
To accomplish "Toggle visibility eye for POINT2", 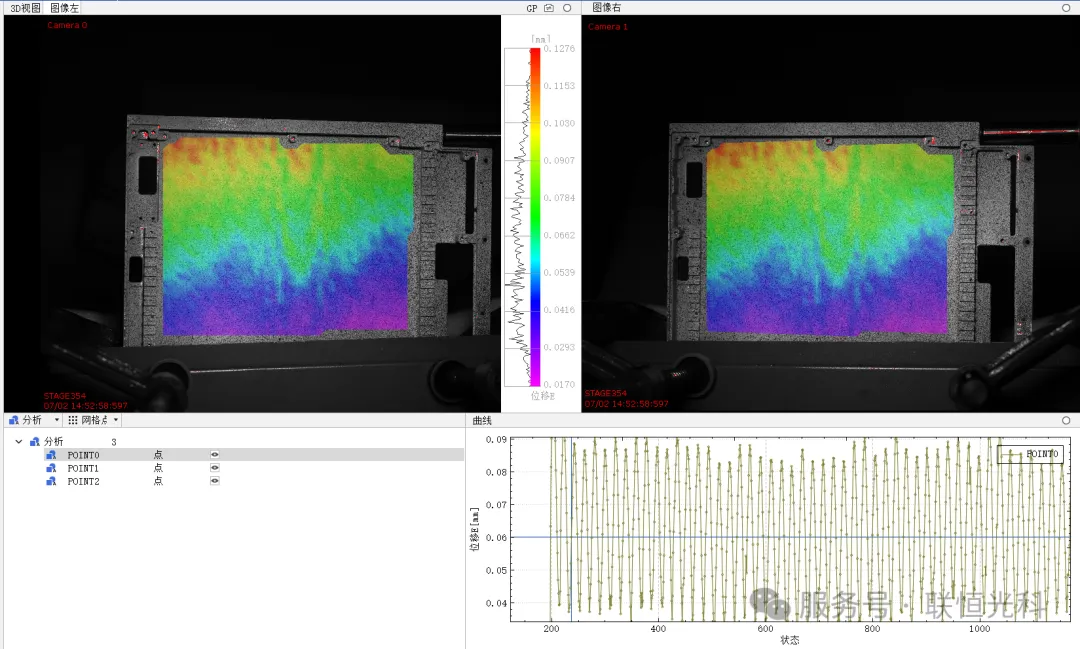I will click(x=214, y=481).
